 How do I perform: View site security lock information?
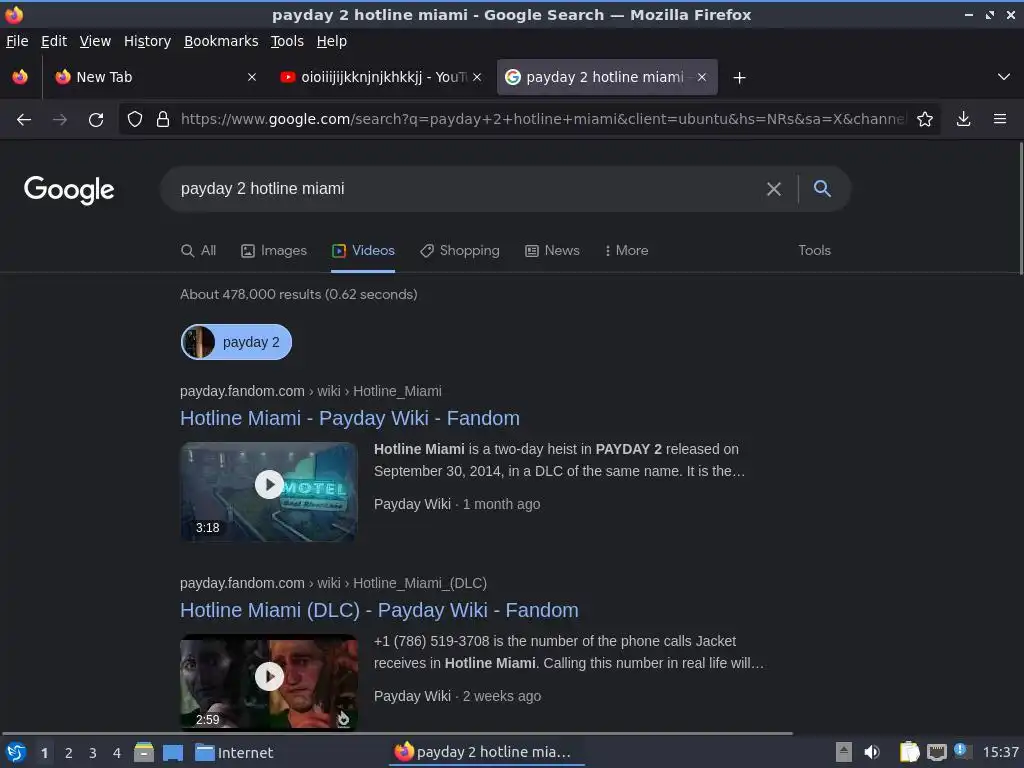pos(163,119)
